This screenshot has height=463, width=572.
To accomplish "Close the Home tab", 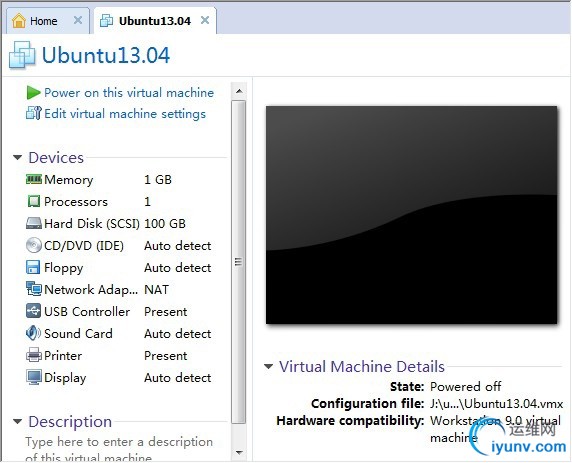I will coord(78,20).
